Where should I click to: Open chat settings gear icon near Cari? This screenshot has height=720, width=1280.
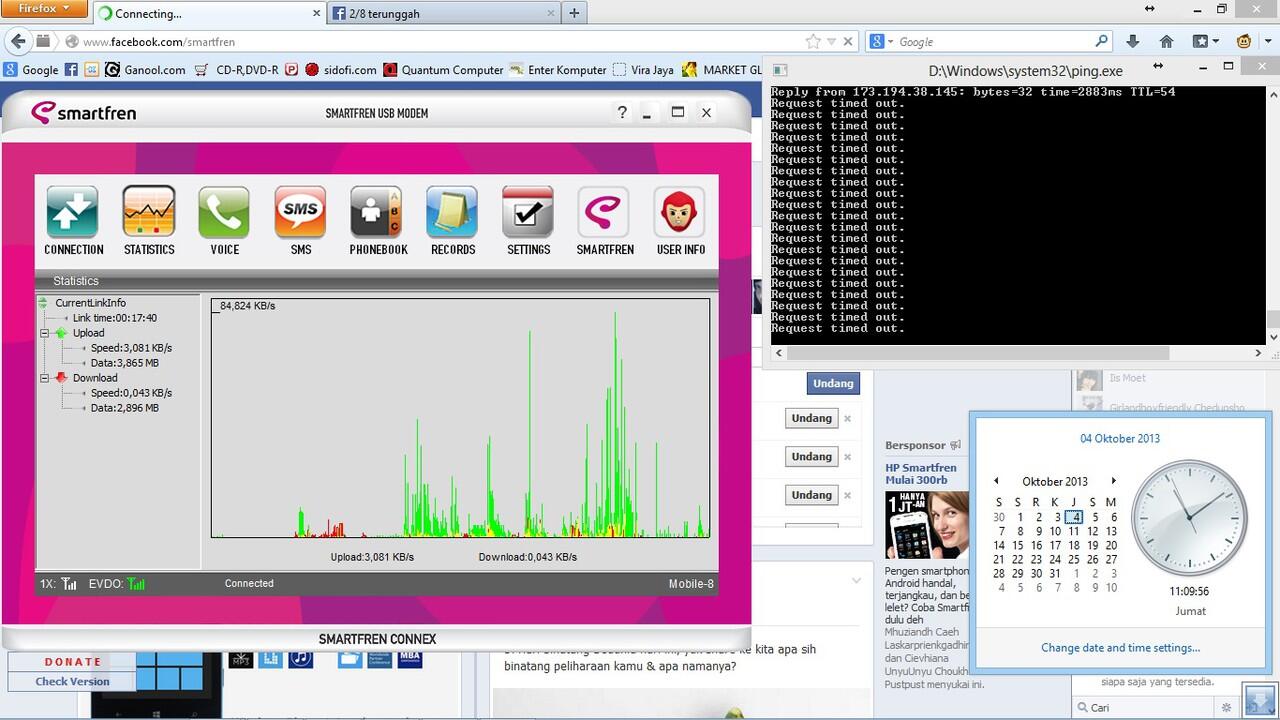(x=1227, y=708)
